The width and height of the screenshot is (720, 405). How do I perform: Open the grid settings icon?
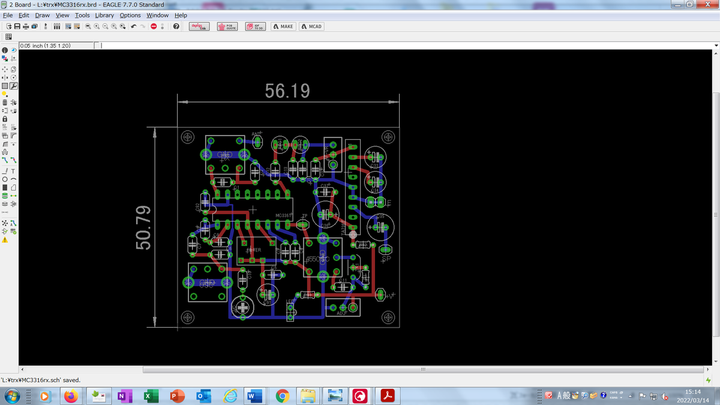[x=8, y=37]
